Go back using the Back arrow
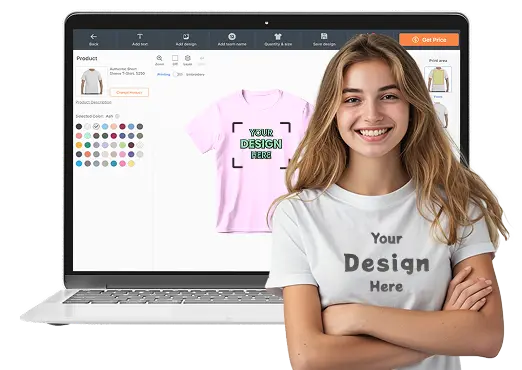This screenshot has width=522, height=370. click(x=94, y=39)
